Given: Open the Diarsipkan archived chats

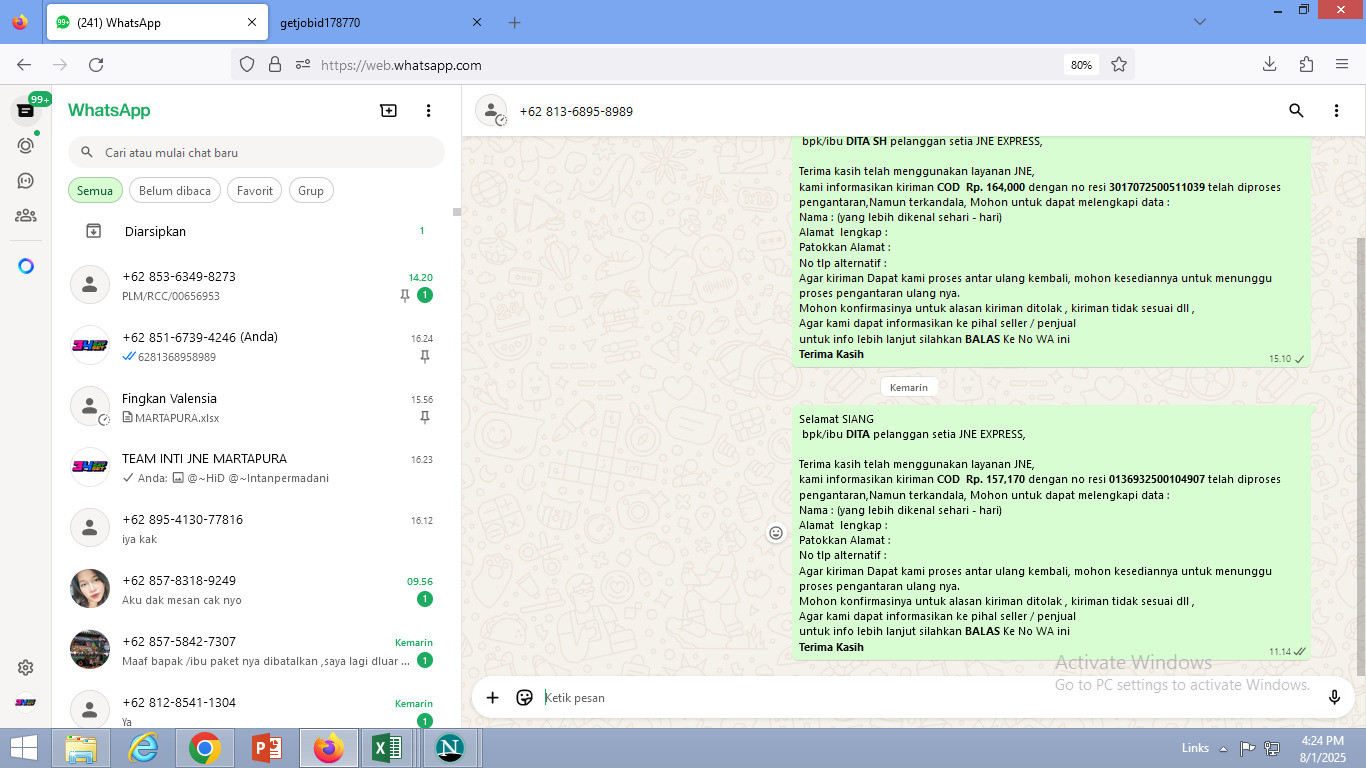Looking at the screenshot, I should tap(256, 231).
